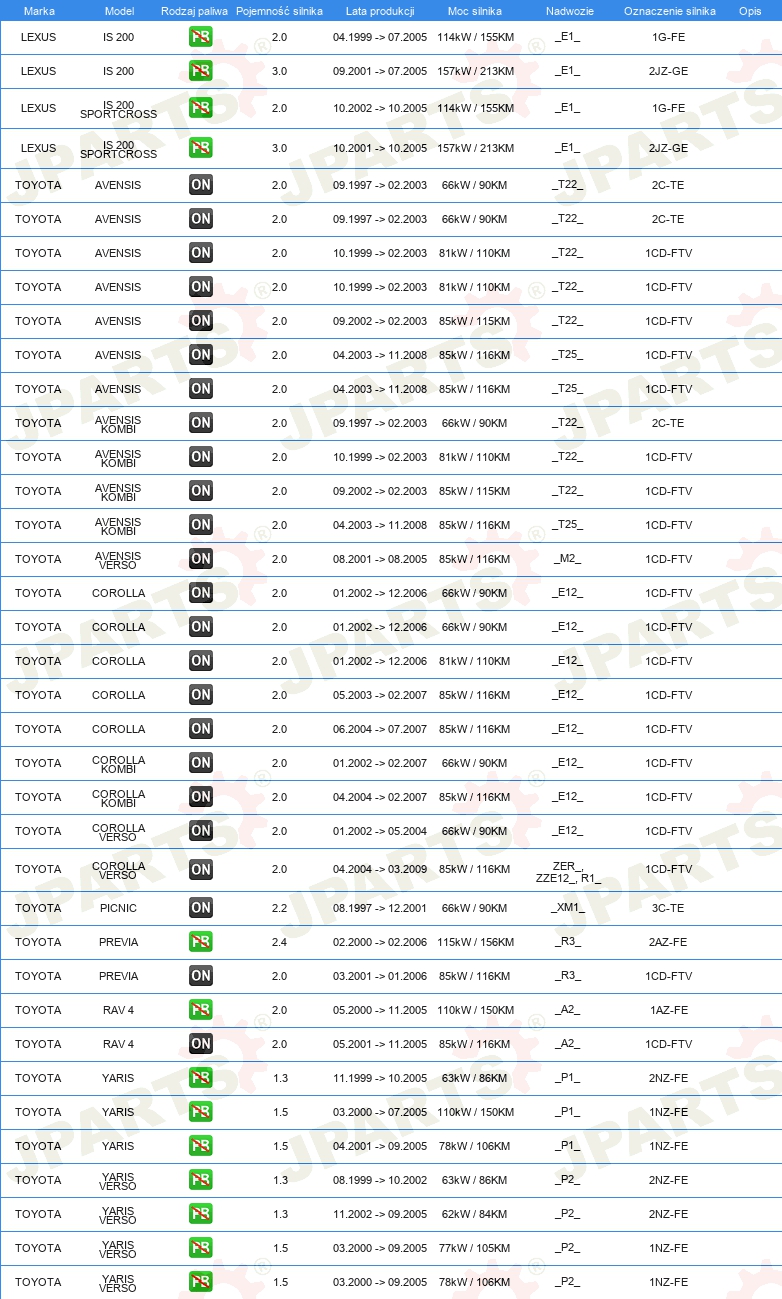Click the Pojemność silnika column header
Image resolution: width=782 pixels, height=1299 pixels.
point(279,10)
